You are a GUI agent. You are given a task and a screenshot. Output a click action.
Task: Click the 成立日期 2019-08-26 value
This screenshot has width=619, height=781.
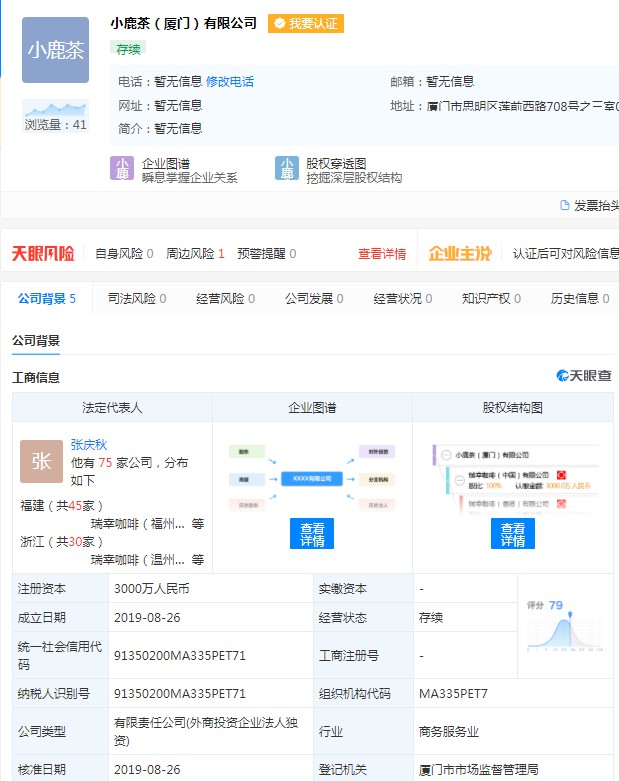pos(147,618)
